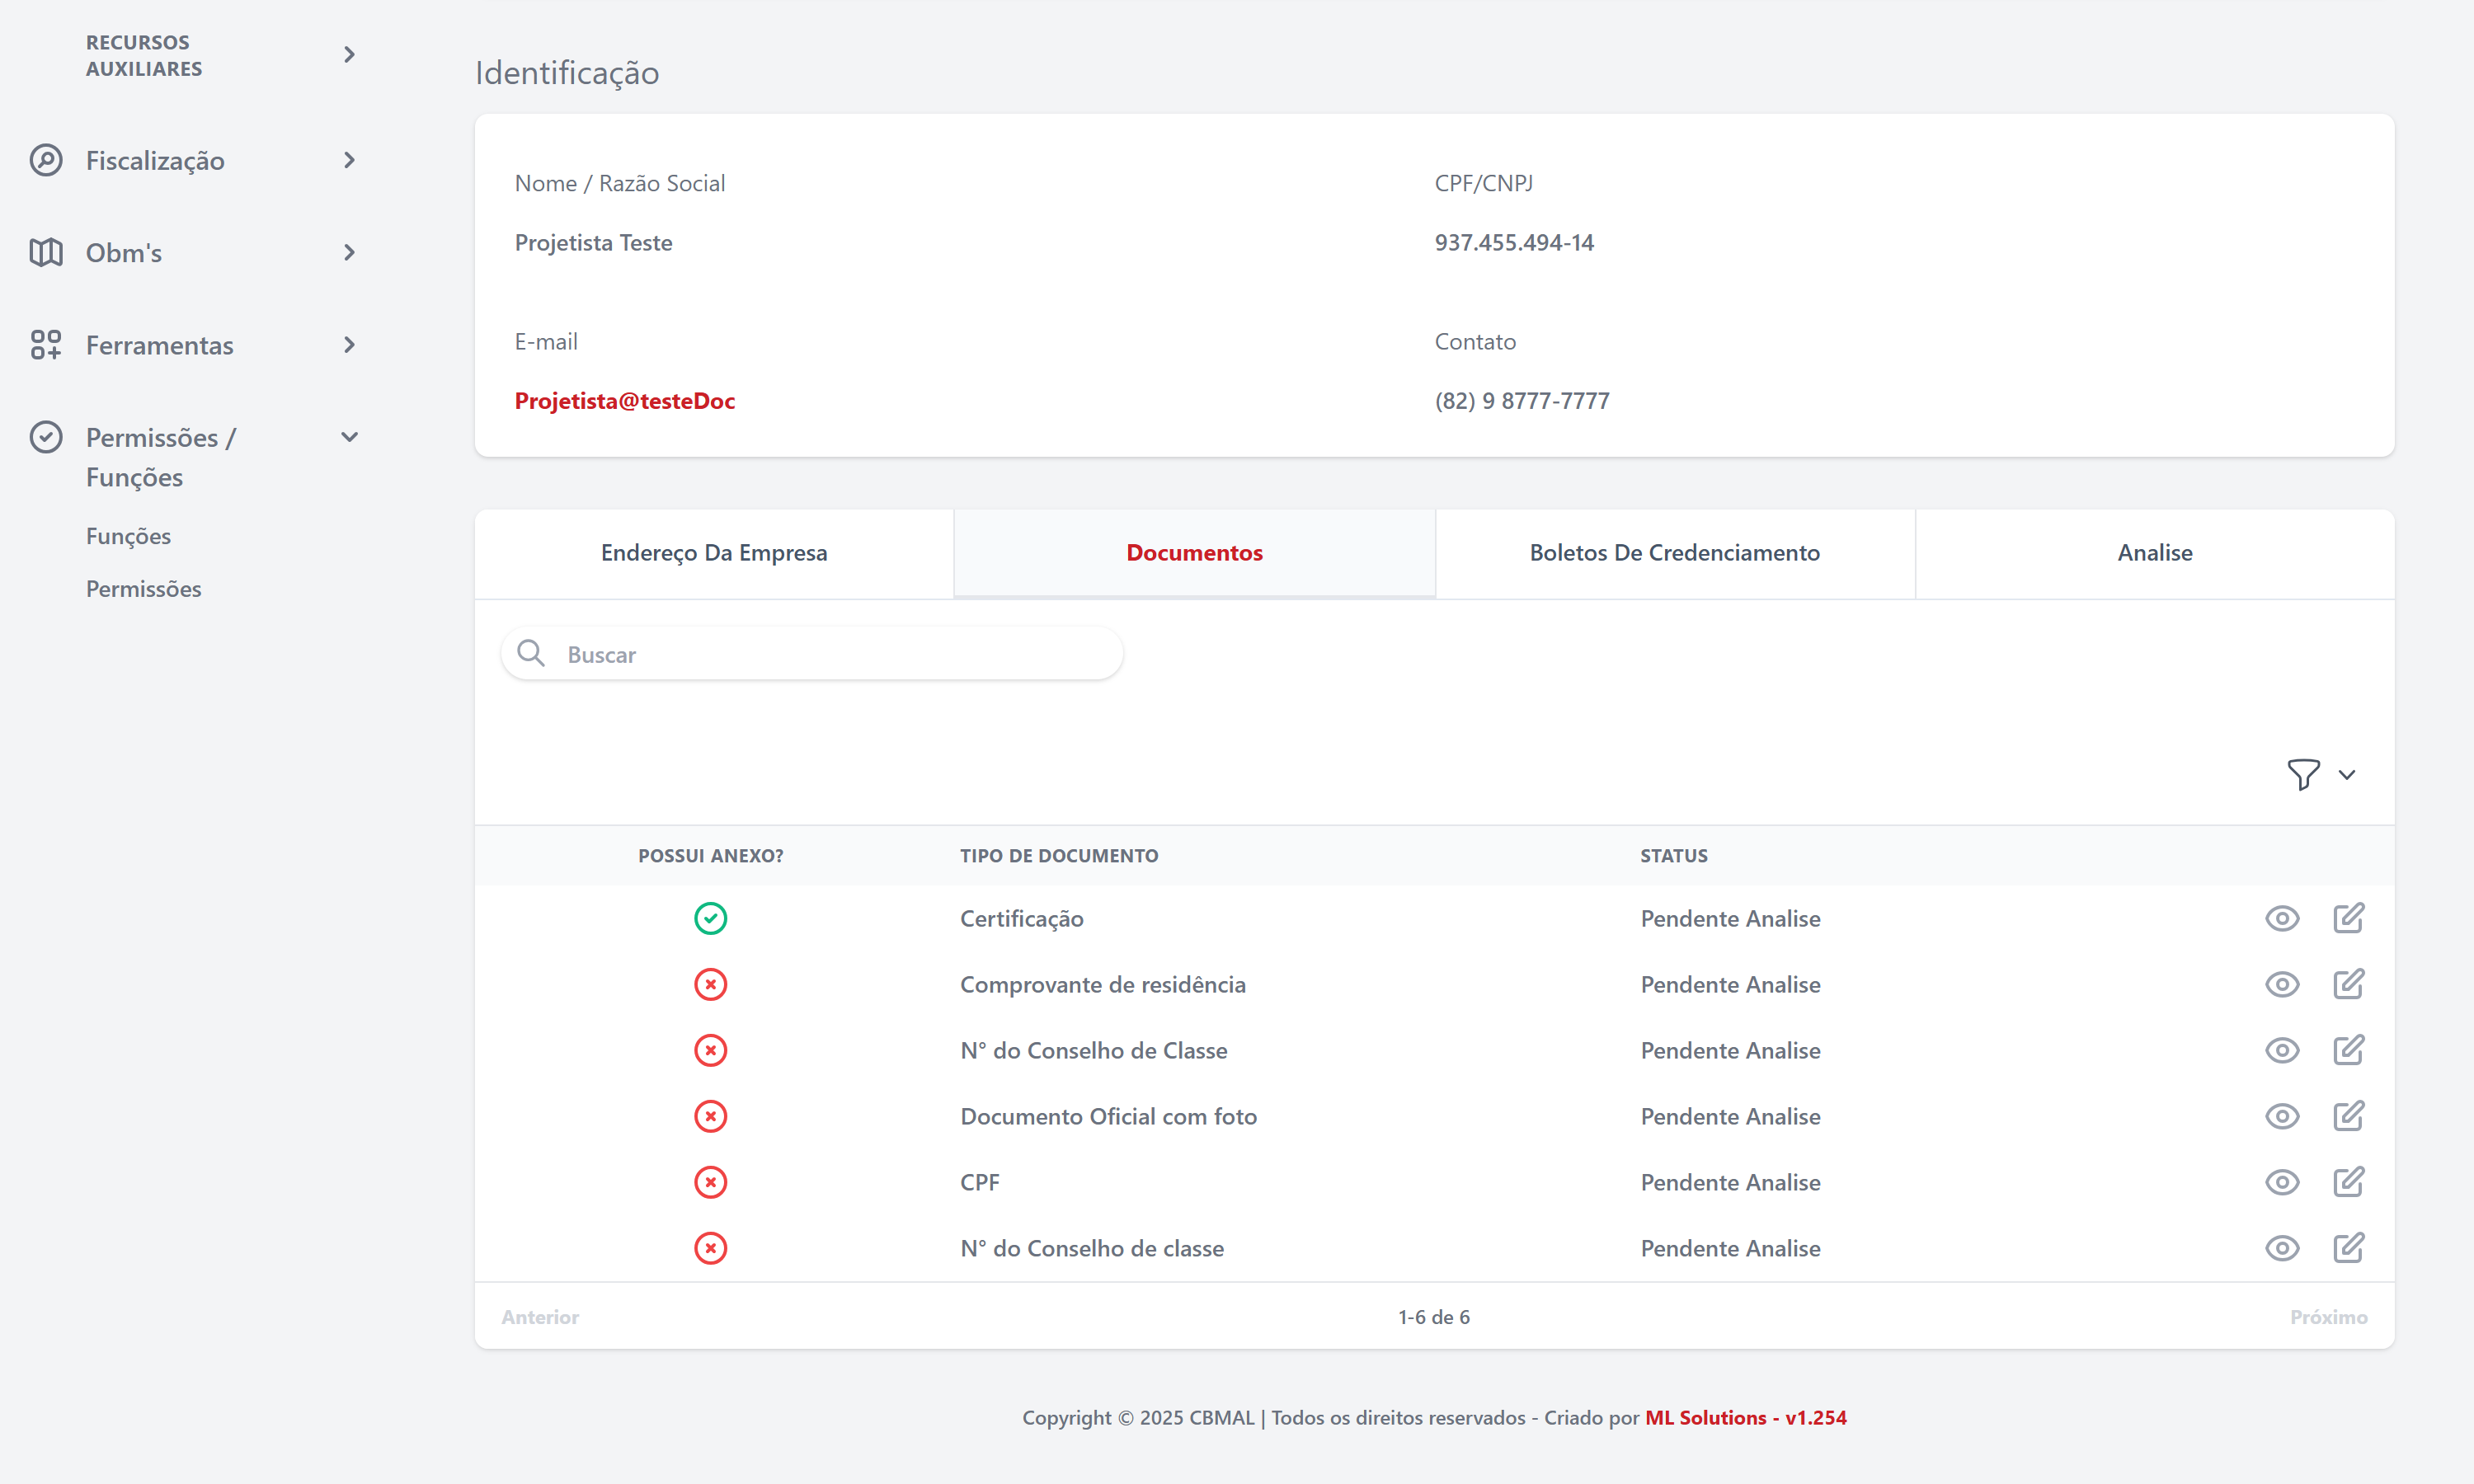The height and width of the screenshot is (1484, 2474).
Task: Expand the Recursos Auxiliares chevron
Action: coord(349,55)
